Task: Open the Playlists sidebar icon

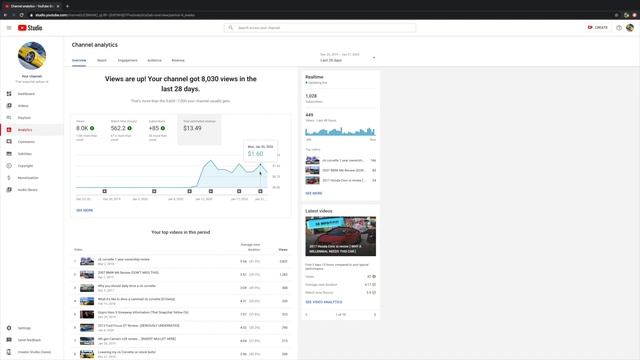Action: tap(9, 118)
